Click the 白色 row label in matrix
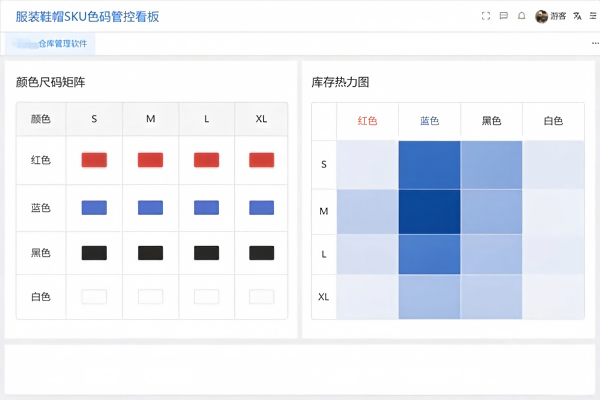This screenshot has width=600, height=400. [x=41, y=297]
